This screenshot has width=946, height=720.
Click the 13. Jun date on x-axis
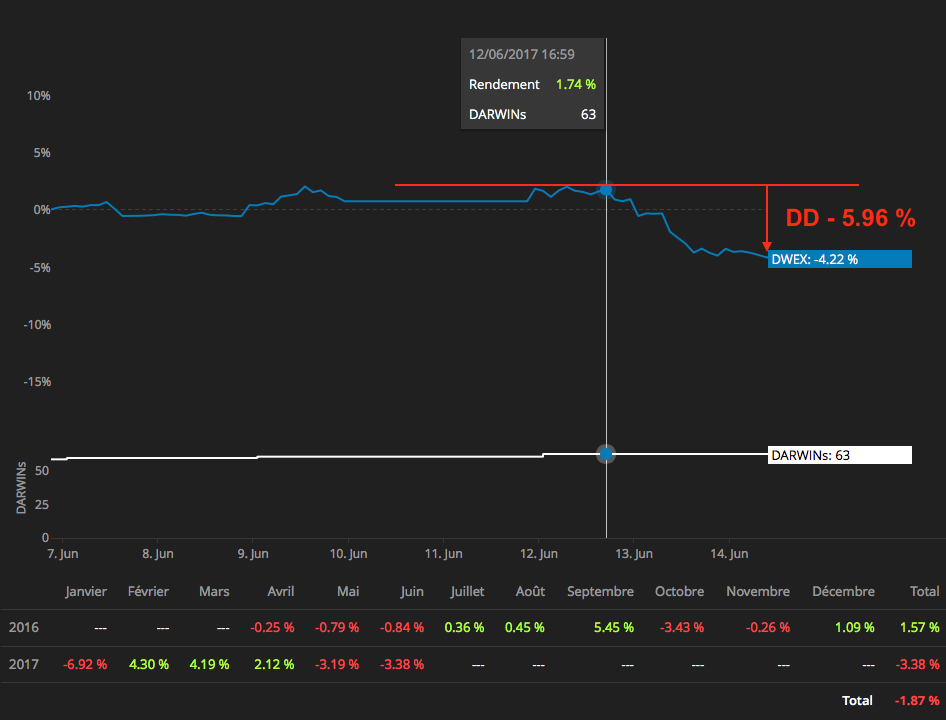(634, 553)
